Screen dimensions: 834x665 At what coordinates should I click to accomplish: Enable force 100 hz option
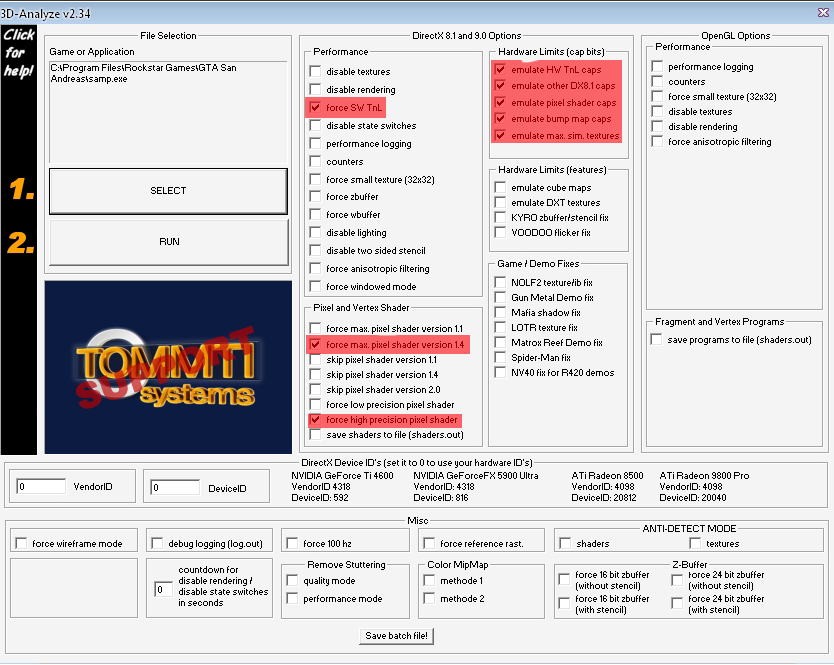tap(291, 544)
